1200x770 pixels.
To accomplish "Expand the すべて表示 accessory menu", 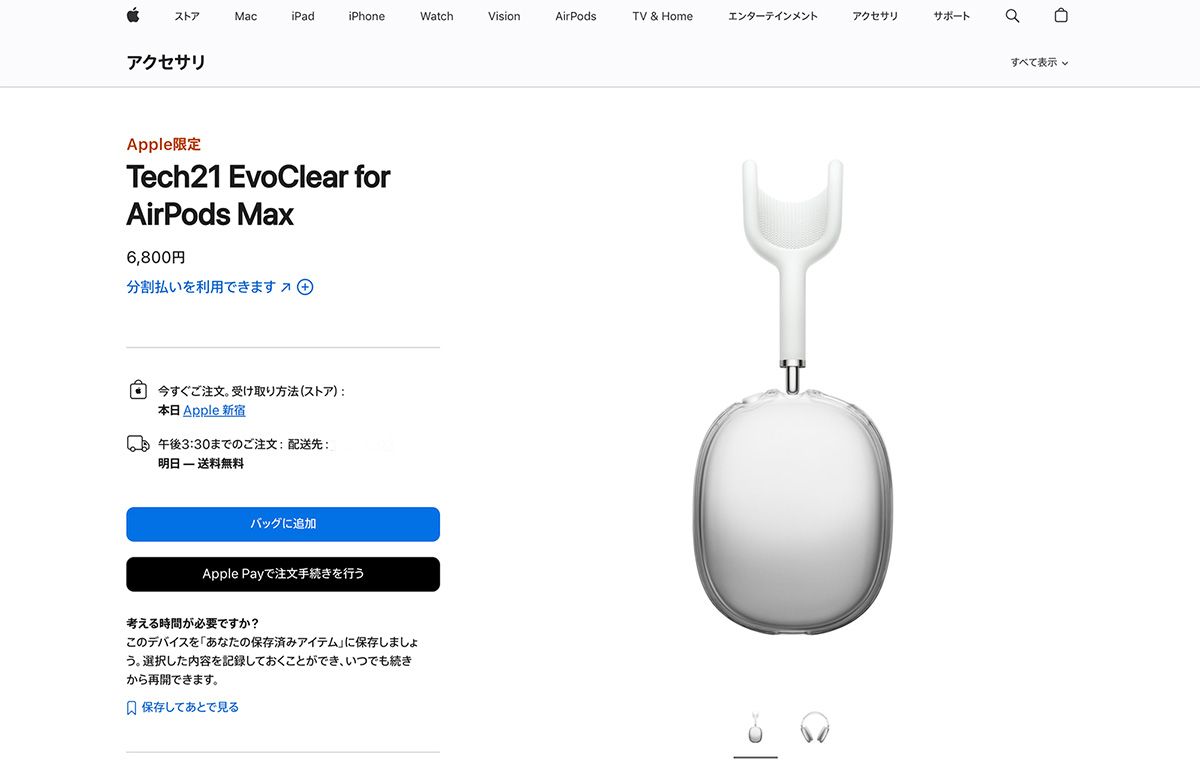I will [1040, 62].
